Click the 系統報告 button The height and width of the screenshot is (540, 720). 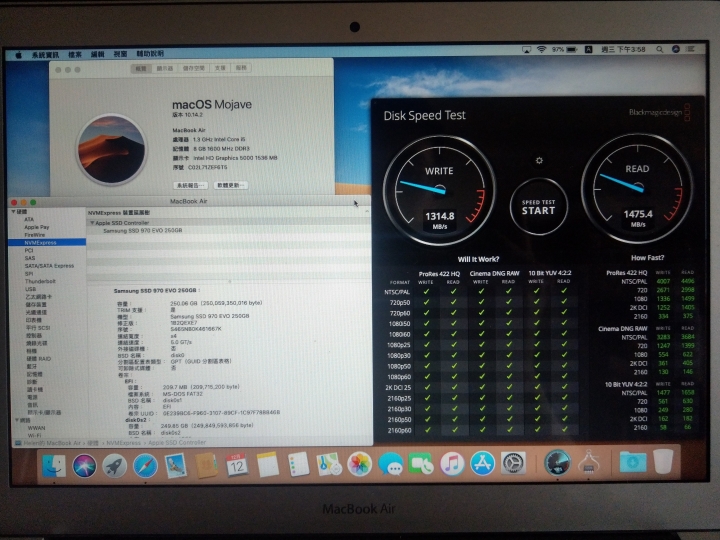pos(191,185)
